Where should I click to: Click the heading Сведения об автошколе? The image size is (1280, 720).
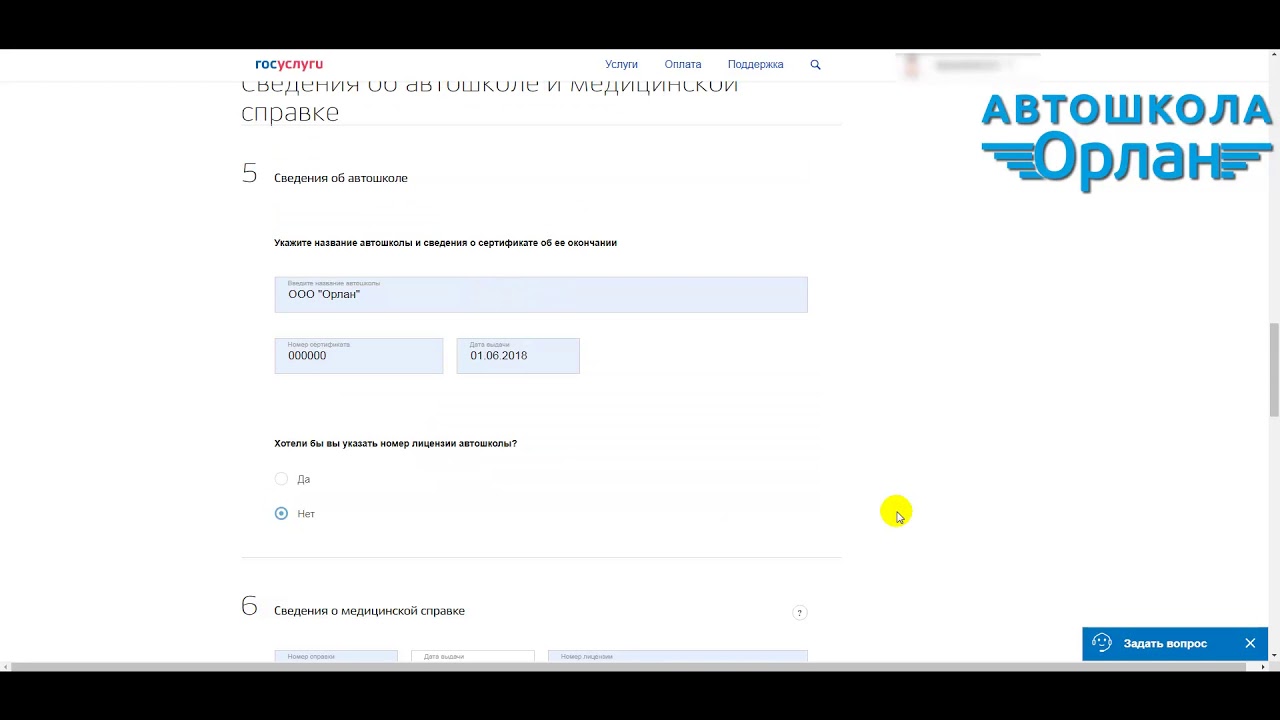pos(341,178)
